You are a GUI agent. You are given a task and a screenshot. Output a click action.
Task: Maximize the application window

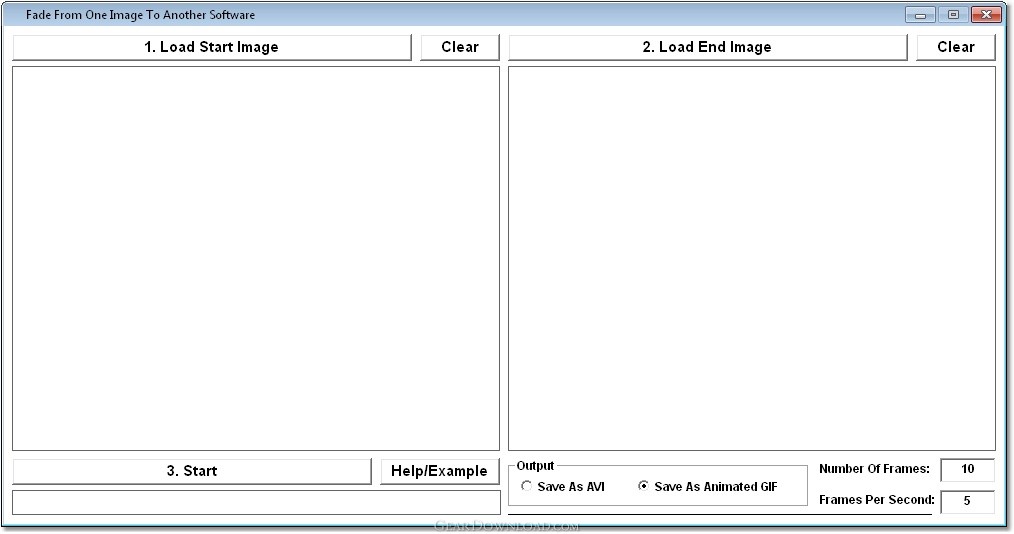952,15
